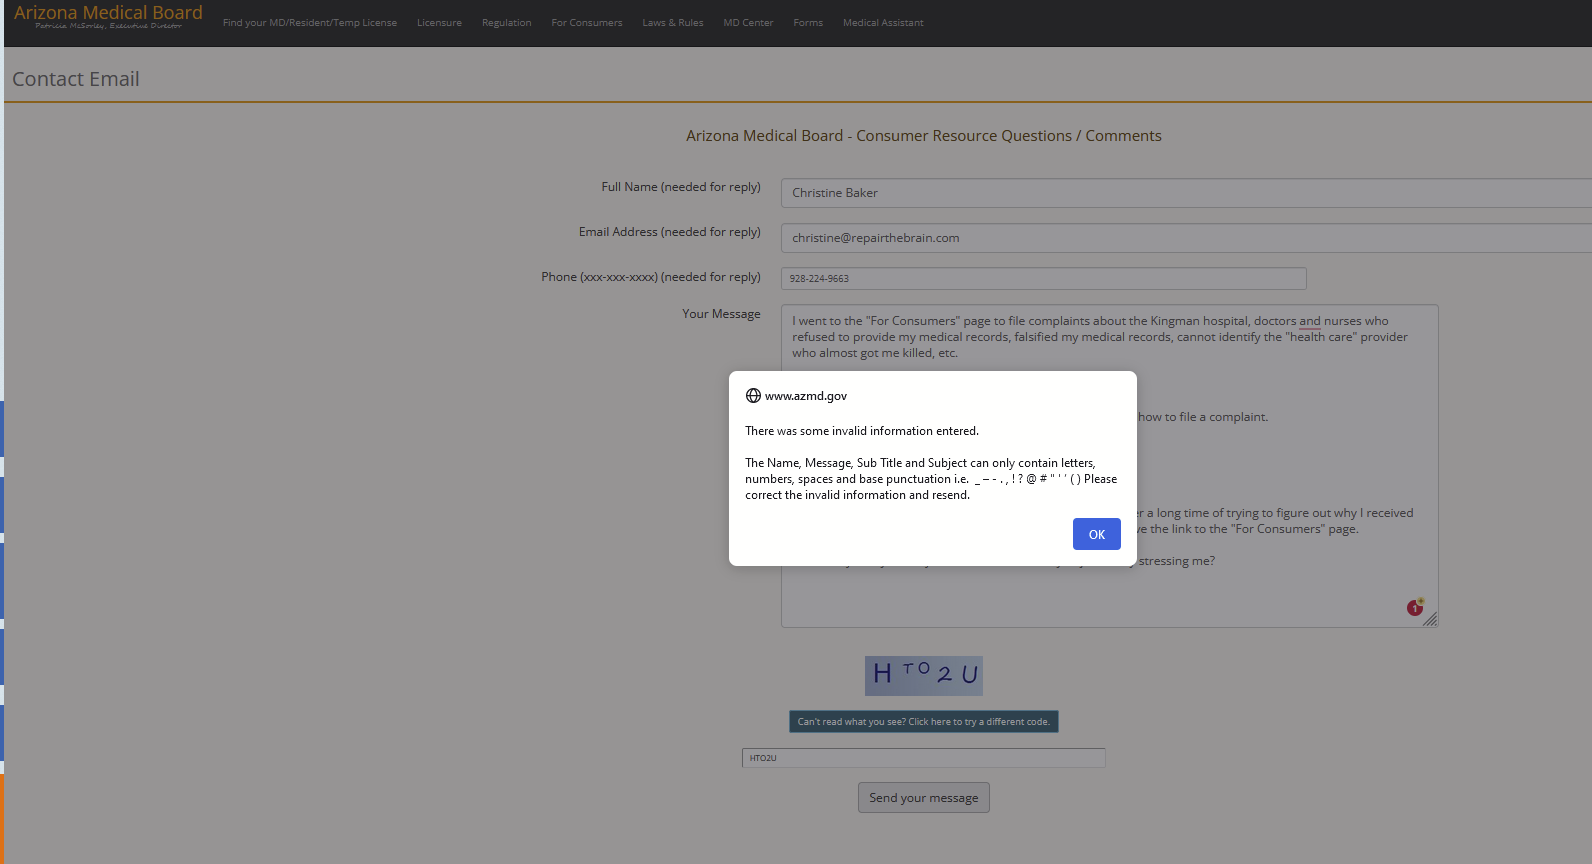This screenshot has width=1592, height=864.
Task: Open the Forms navigation item
Action: (807, 23)
